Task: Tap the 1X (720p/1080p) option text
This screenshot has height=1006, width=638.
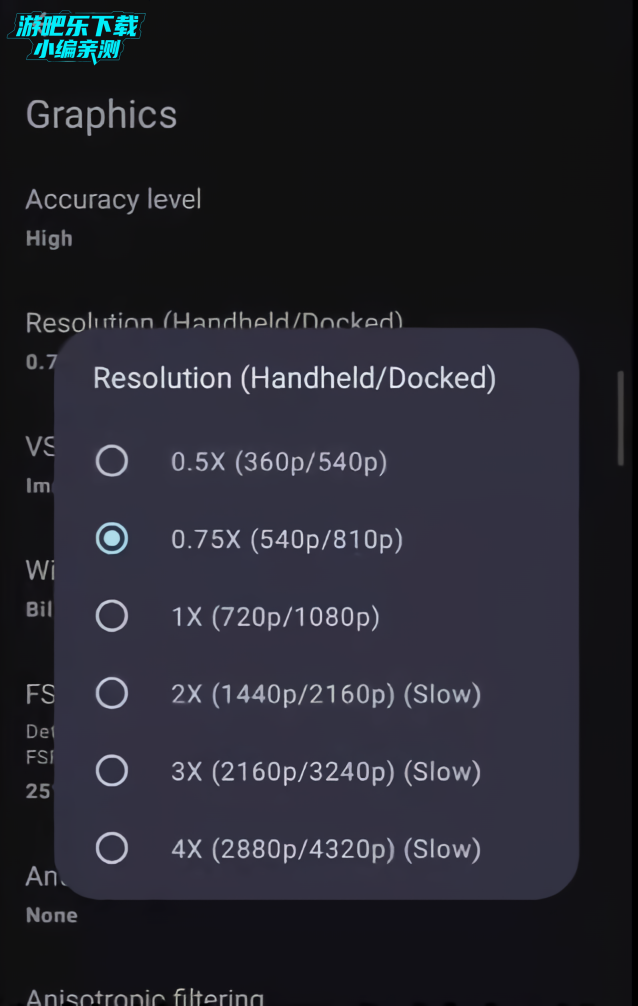Action: pyautogui.click(x=275, y=617)
